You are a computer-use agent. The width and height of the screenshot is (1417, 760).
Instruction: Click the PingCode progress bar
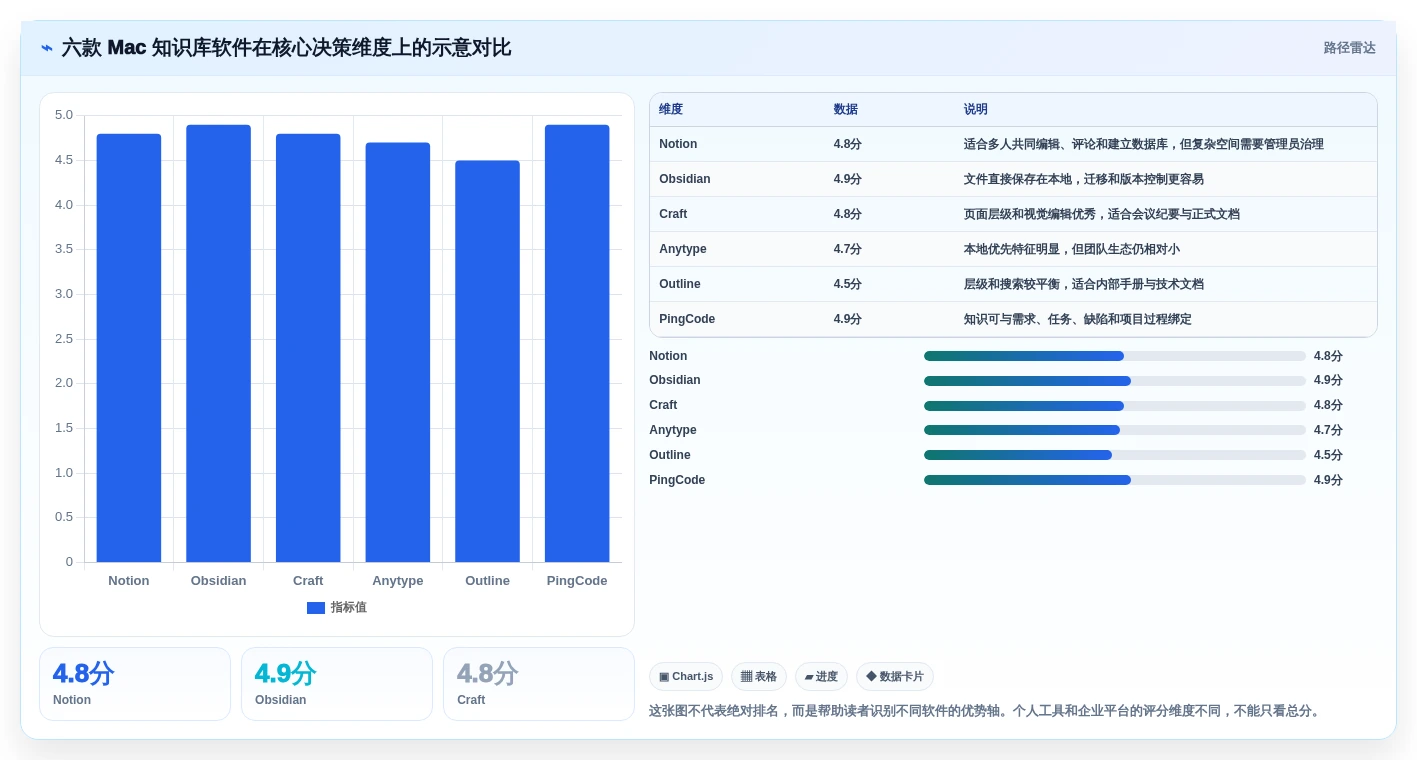coord(1115,480)
